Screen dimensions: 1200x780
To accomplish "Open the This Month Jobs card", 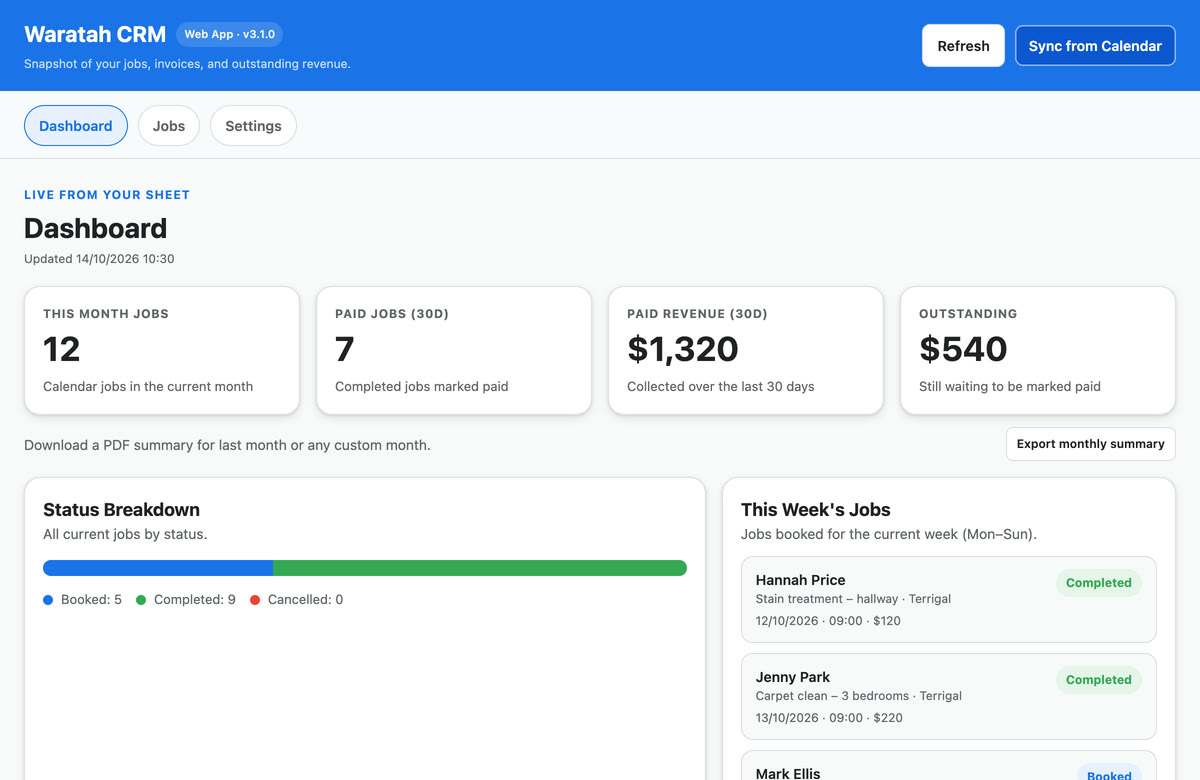I will 162,350.
